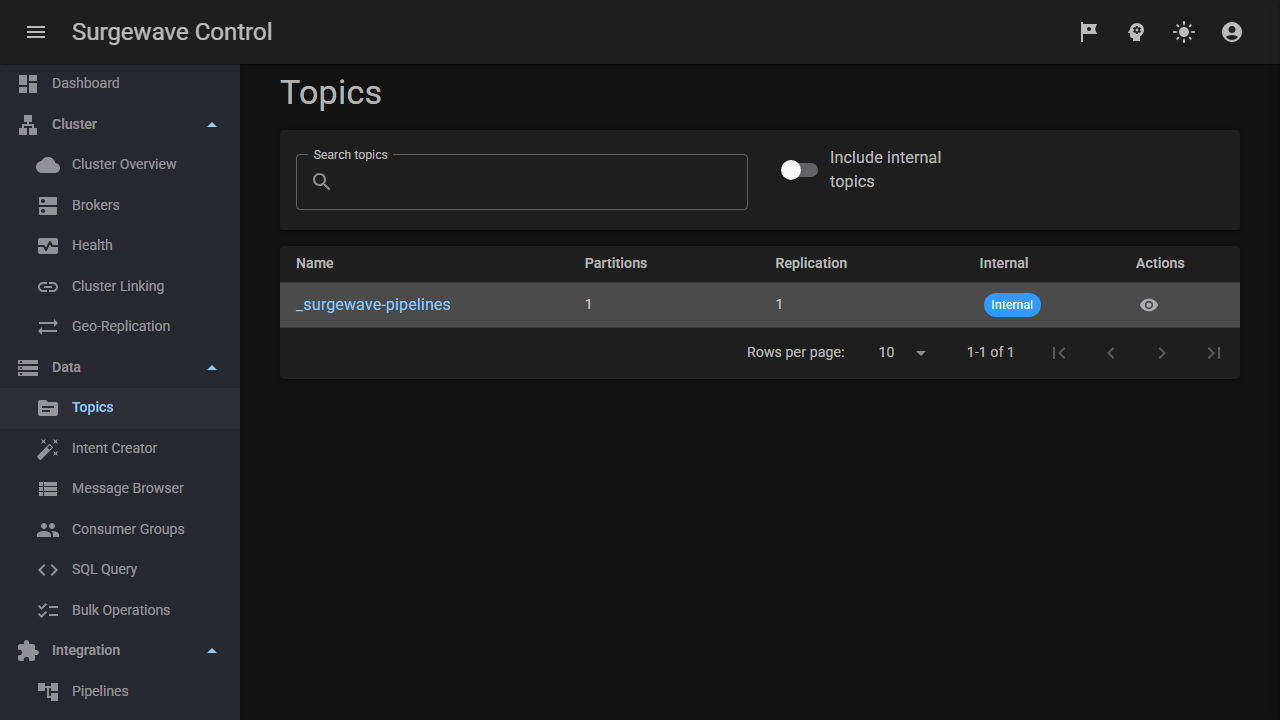1280x720 pixels.
Task: Click the Health monitor icon
Action: pos(48,246)
